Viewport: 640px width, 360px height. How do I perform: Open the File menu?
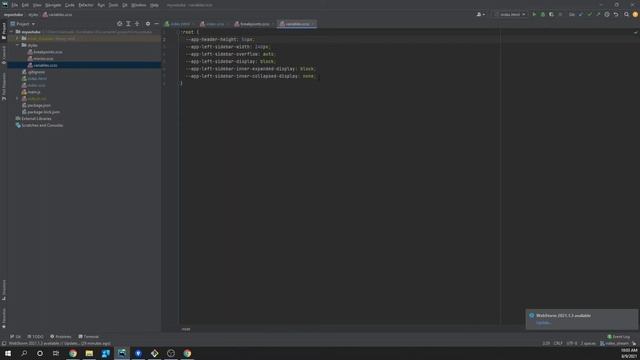tap(14, 5)
